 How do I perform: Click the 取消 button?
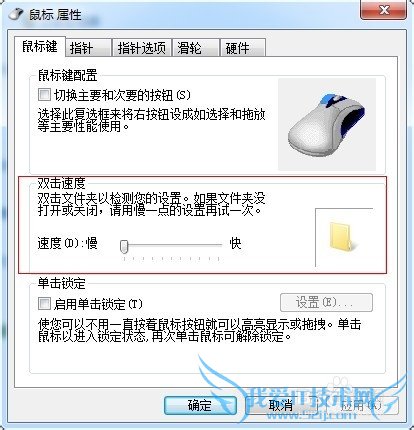click(280, 405)
